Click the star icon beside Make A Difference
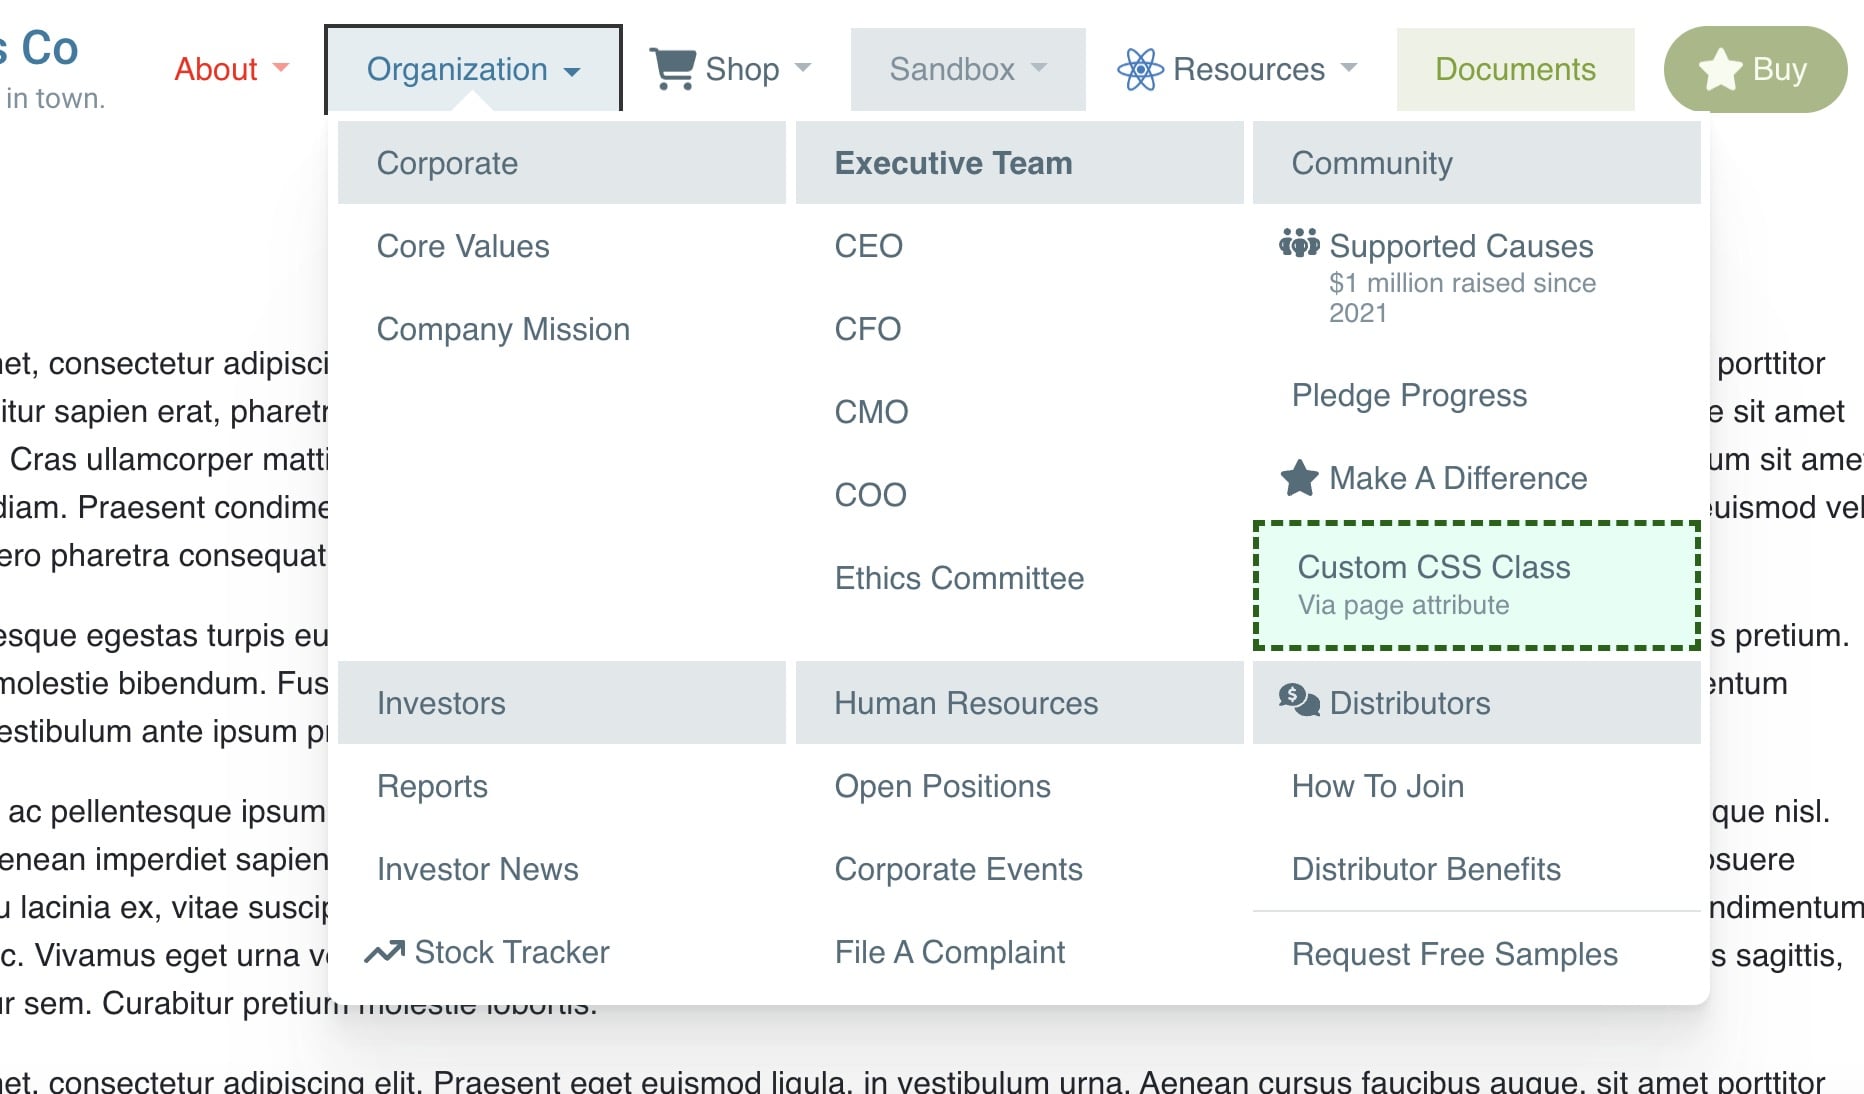Screen dimensions: 1864x1094 click(1299, 478)
